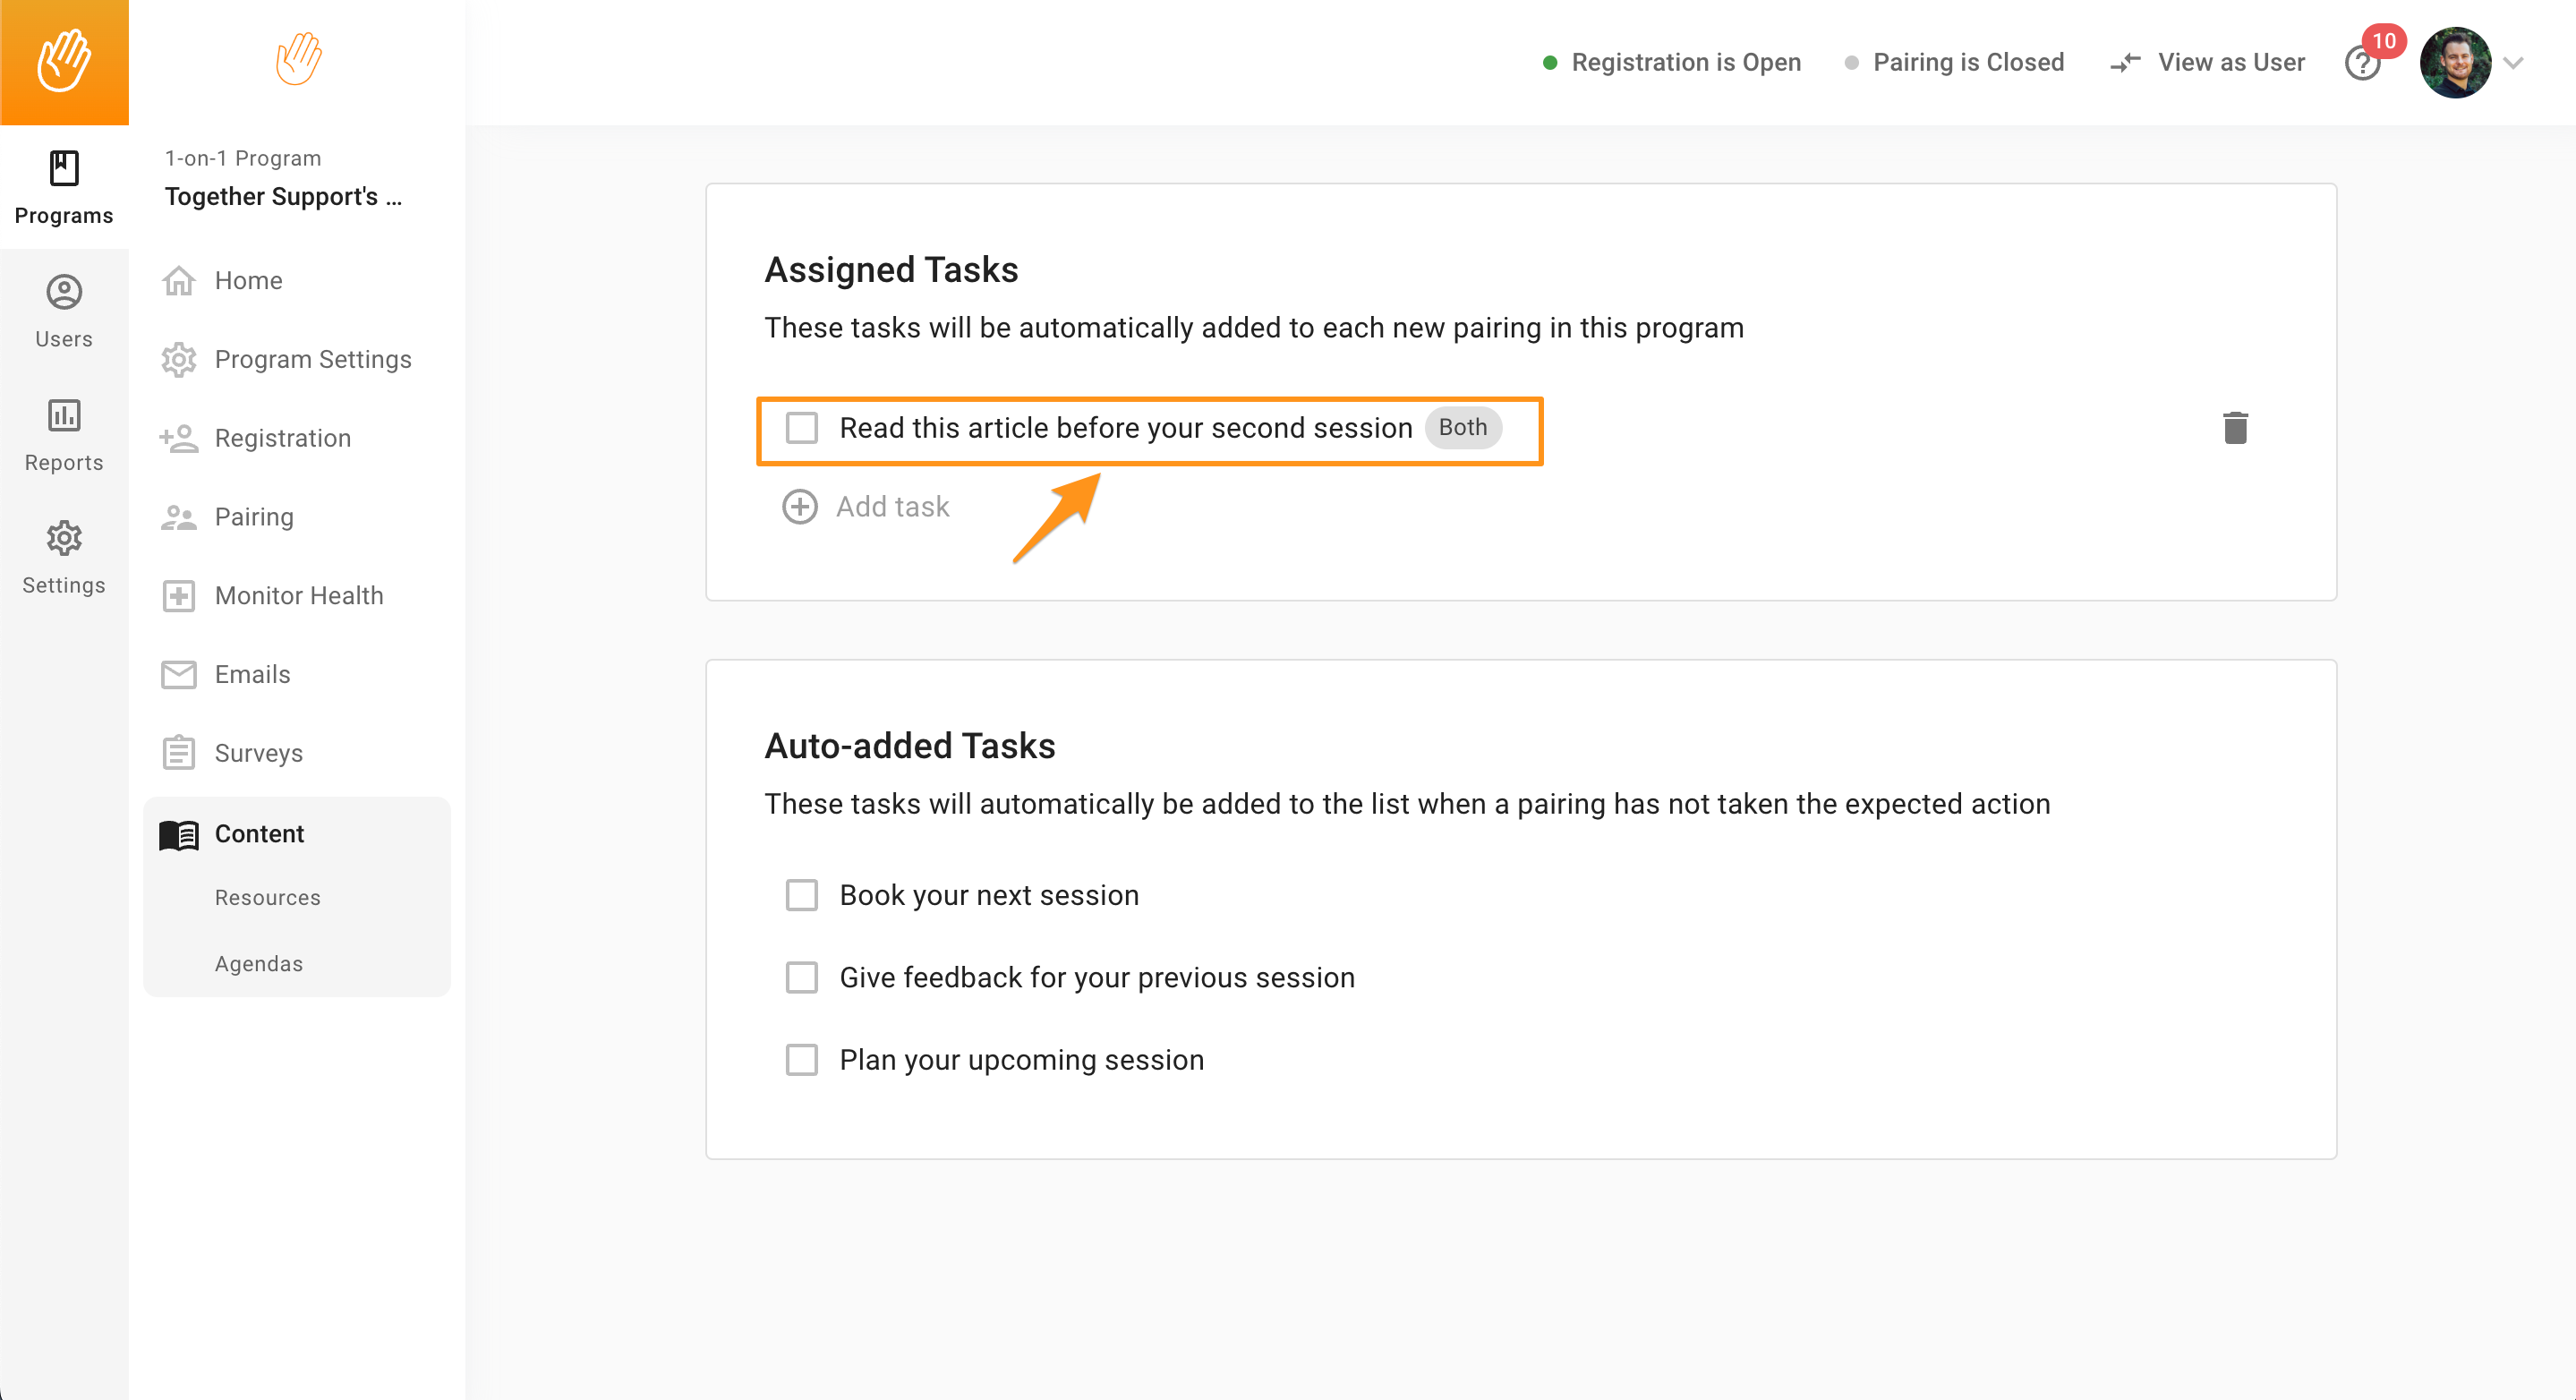
Task: Click the Programs label in left rail
Action: tap(64, 216)
